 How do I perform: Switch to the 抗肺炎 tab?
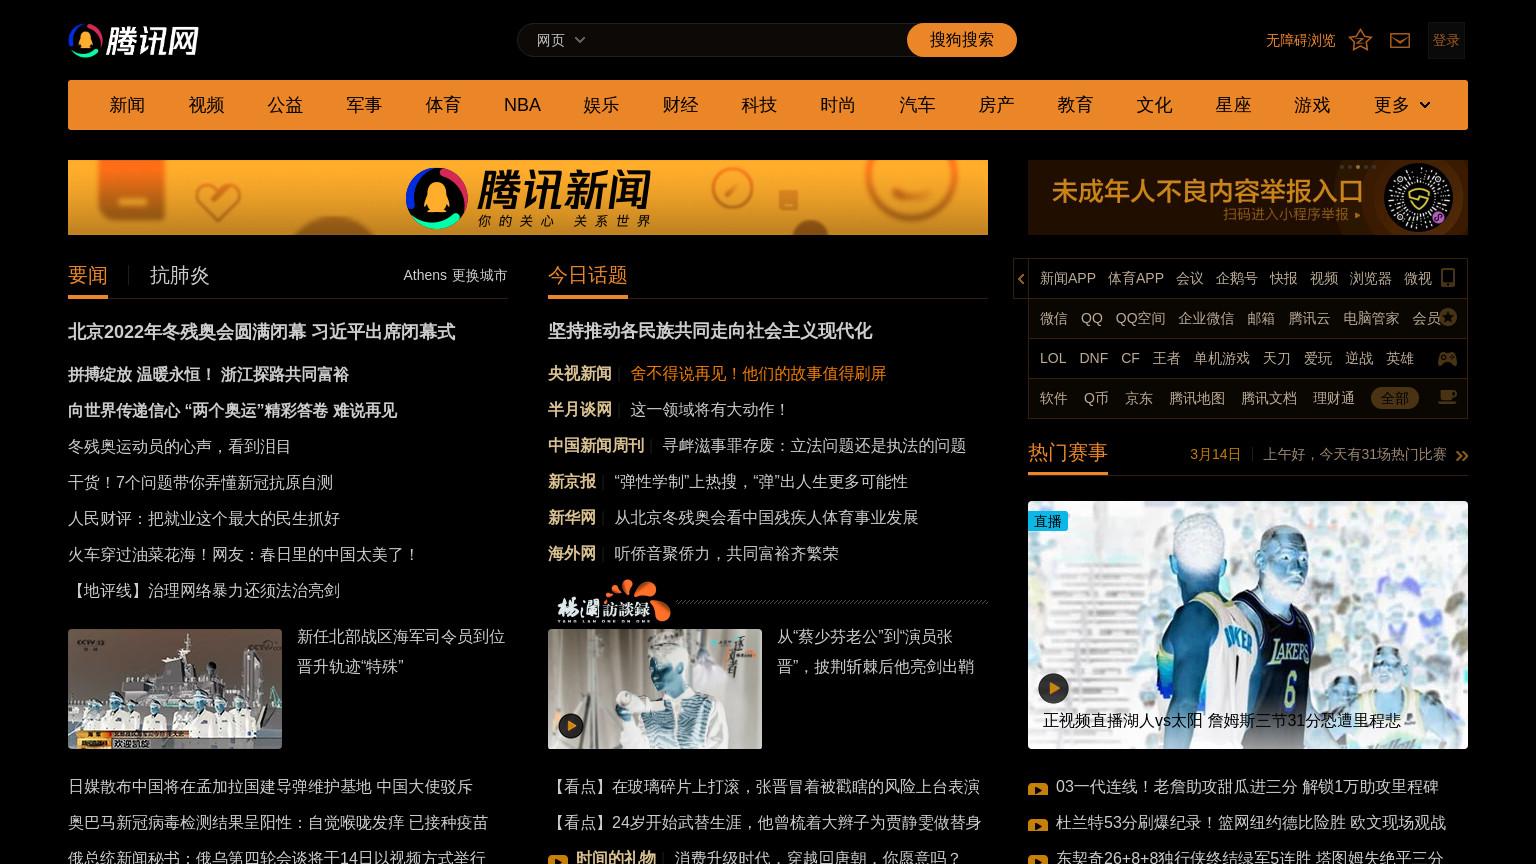180,276
